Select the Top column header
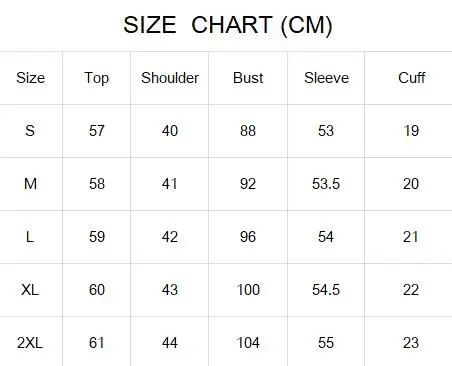Screen dimensions: 452x366 (97, 78)
